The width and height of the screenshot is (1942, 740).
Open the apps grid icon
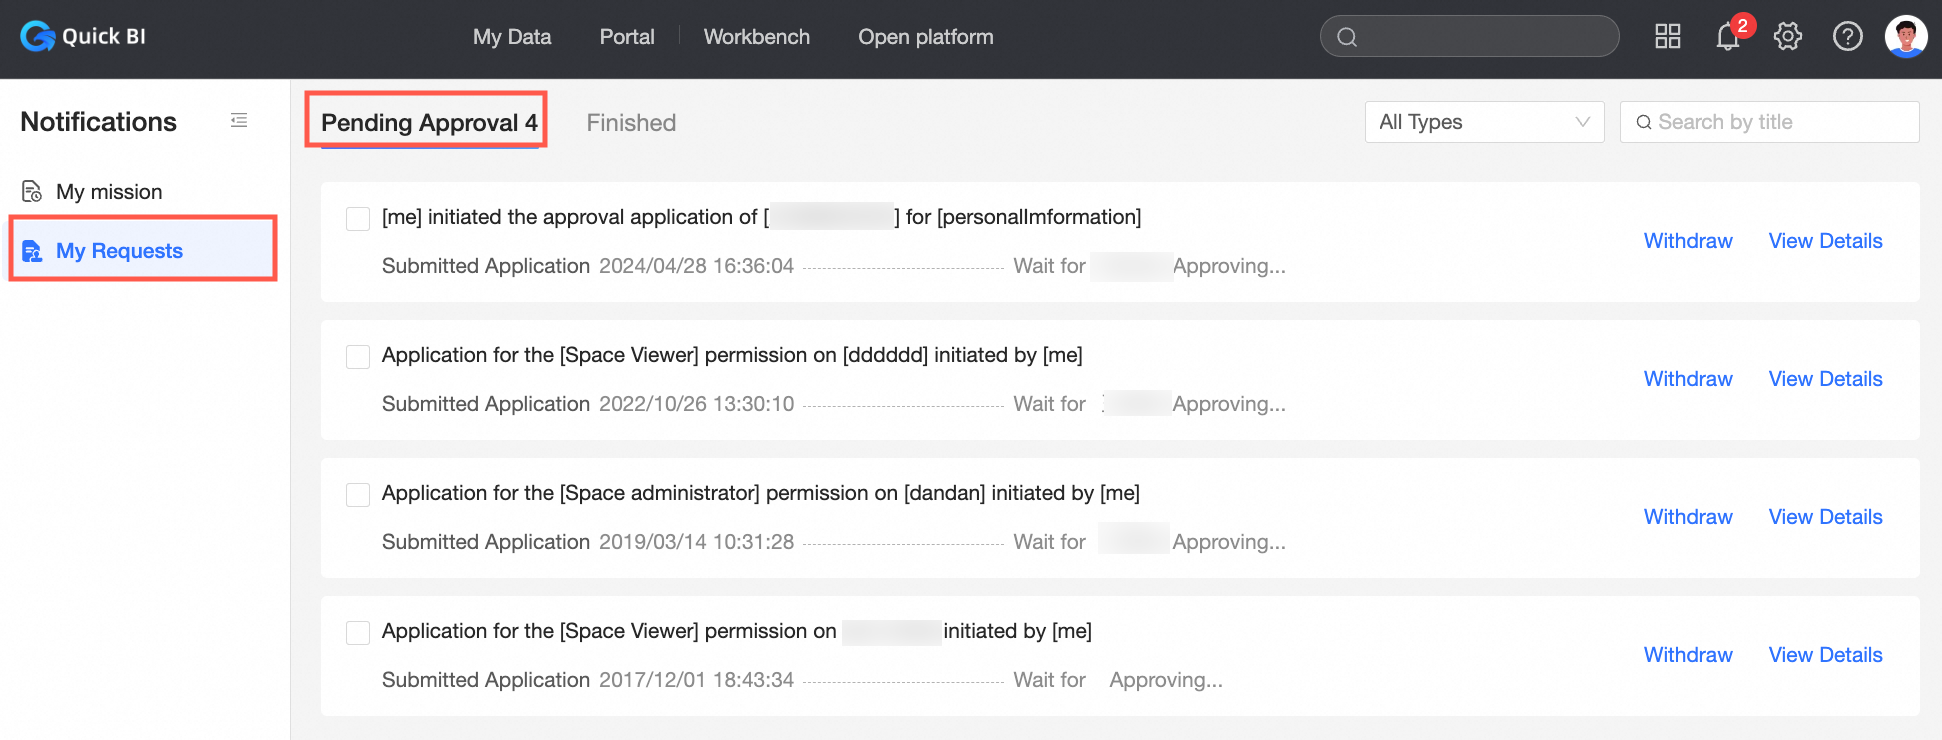1667,37
